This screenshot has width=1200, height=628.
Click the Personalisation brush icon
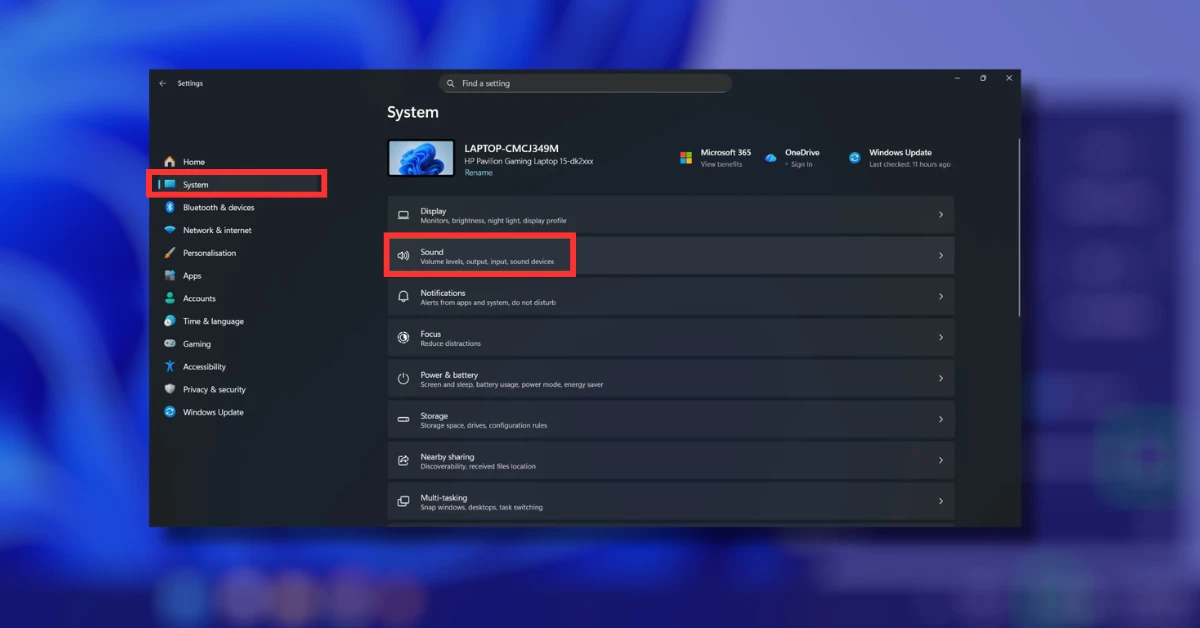click(x=170, y=252)
